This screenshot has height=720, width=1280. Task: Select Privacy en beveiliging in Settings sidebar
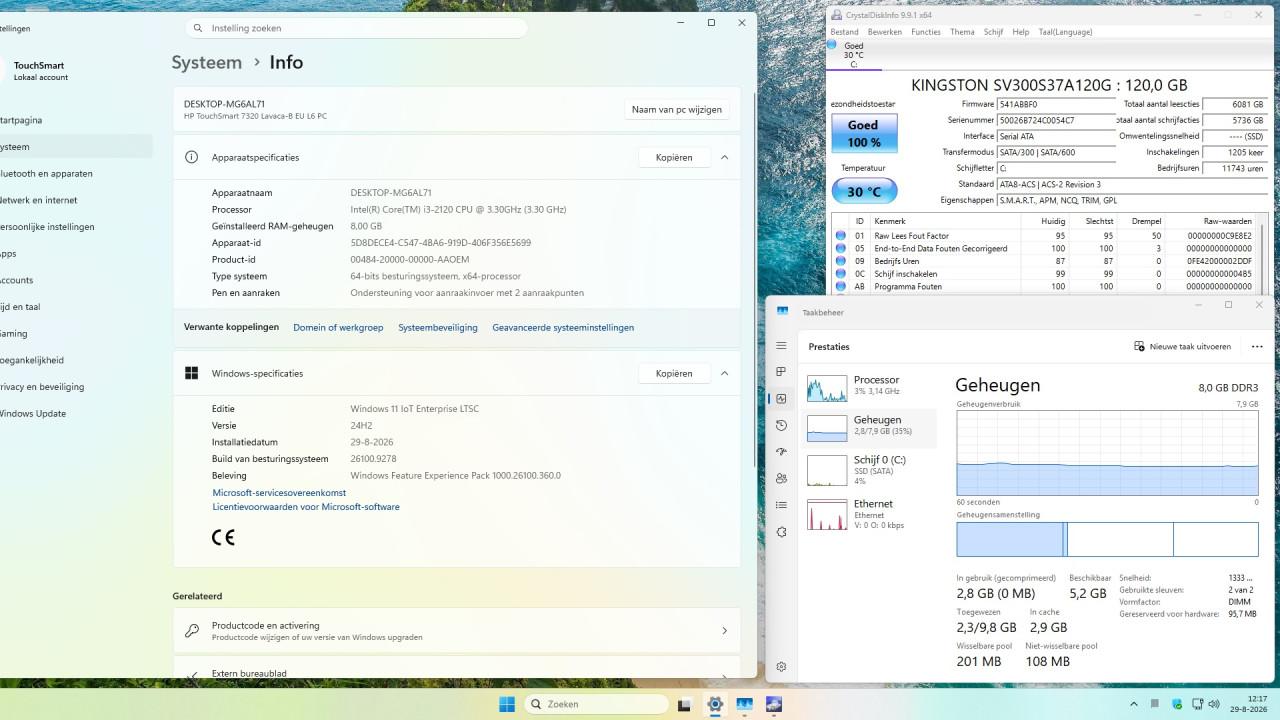point(76,387)
